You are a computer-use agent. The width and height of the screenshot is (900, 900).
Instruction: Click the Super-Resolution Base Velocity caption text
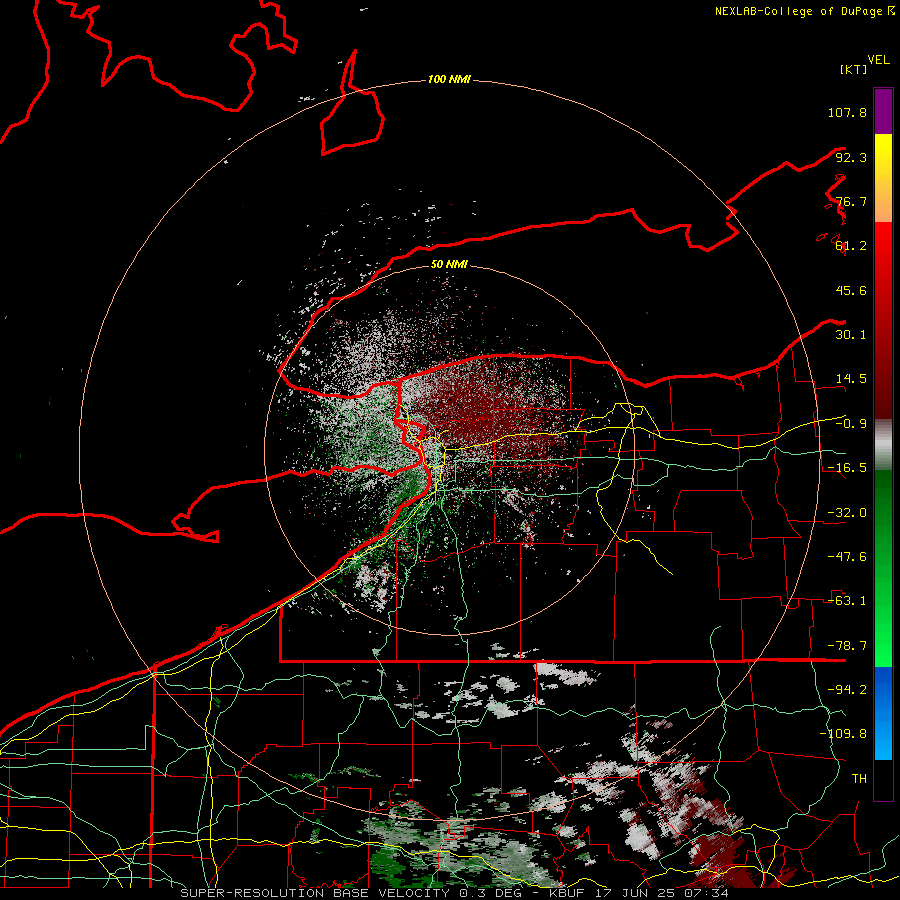coord(454,893)
